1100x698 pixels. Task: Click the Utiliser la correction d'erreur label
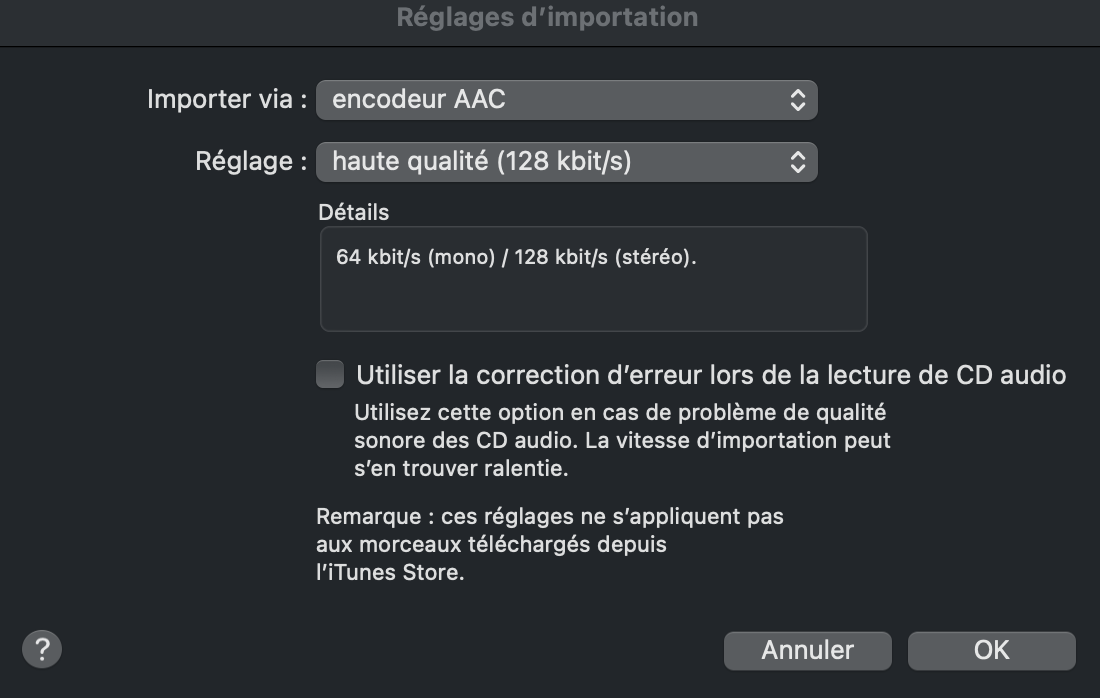click(711, 375)
